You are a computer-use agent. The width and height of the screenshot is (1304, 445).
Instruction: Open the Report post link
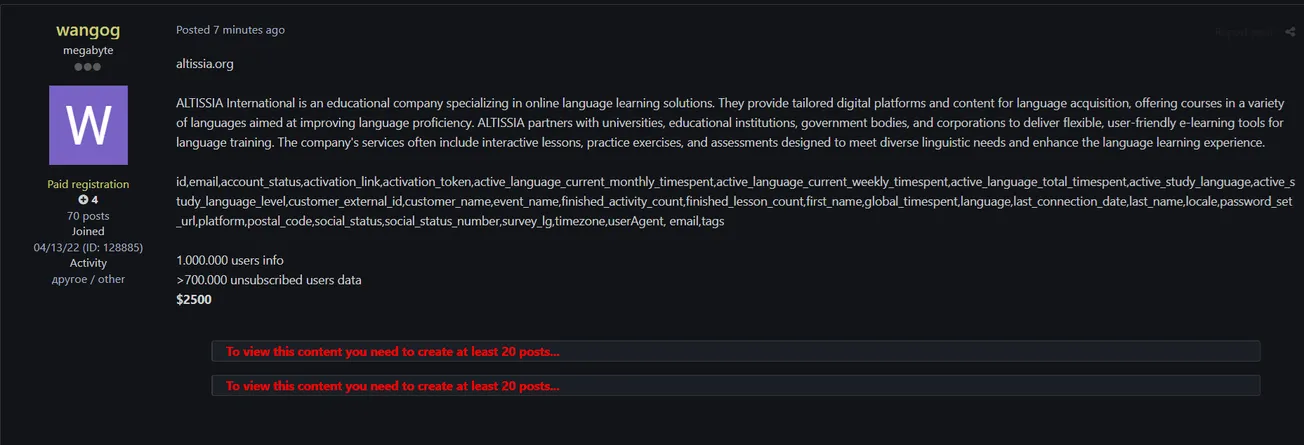(1244, 32)
